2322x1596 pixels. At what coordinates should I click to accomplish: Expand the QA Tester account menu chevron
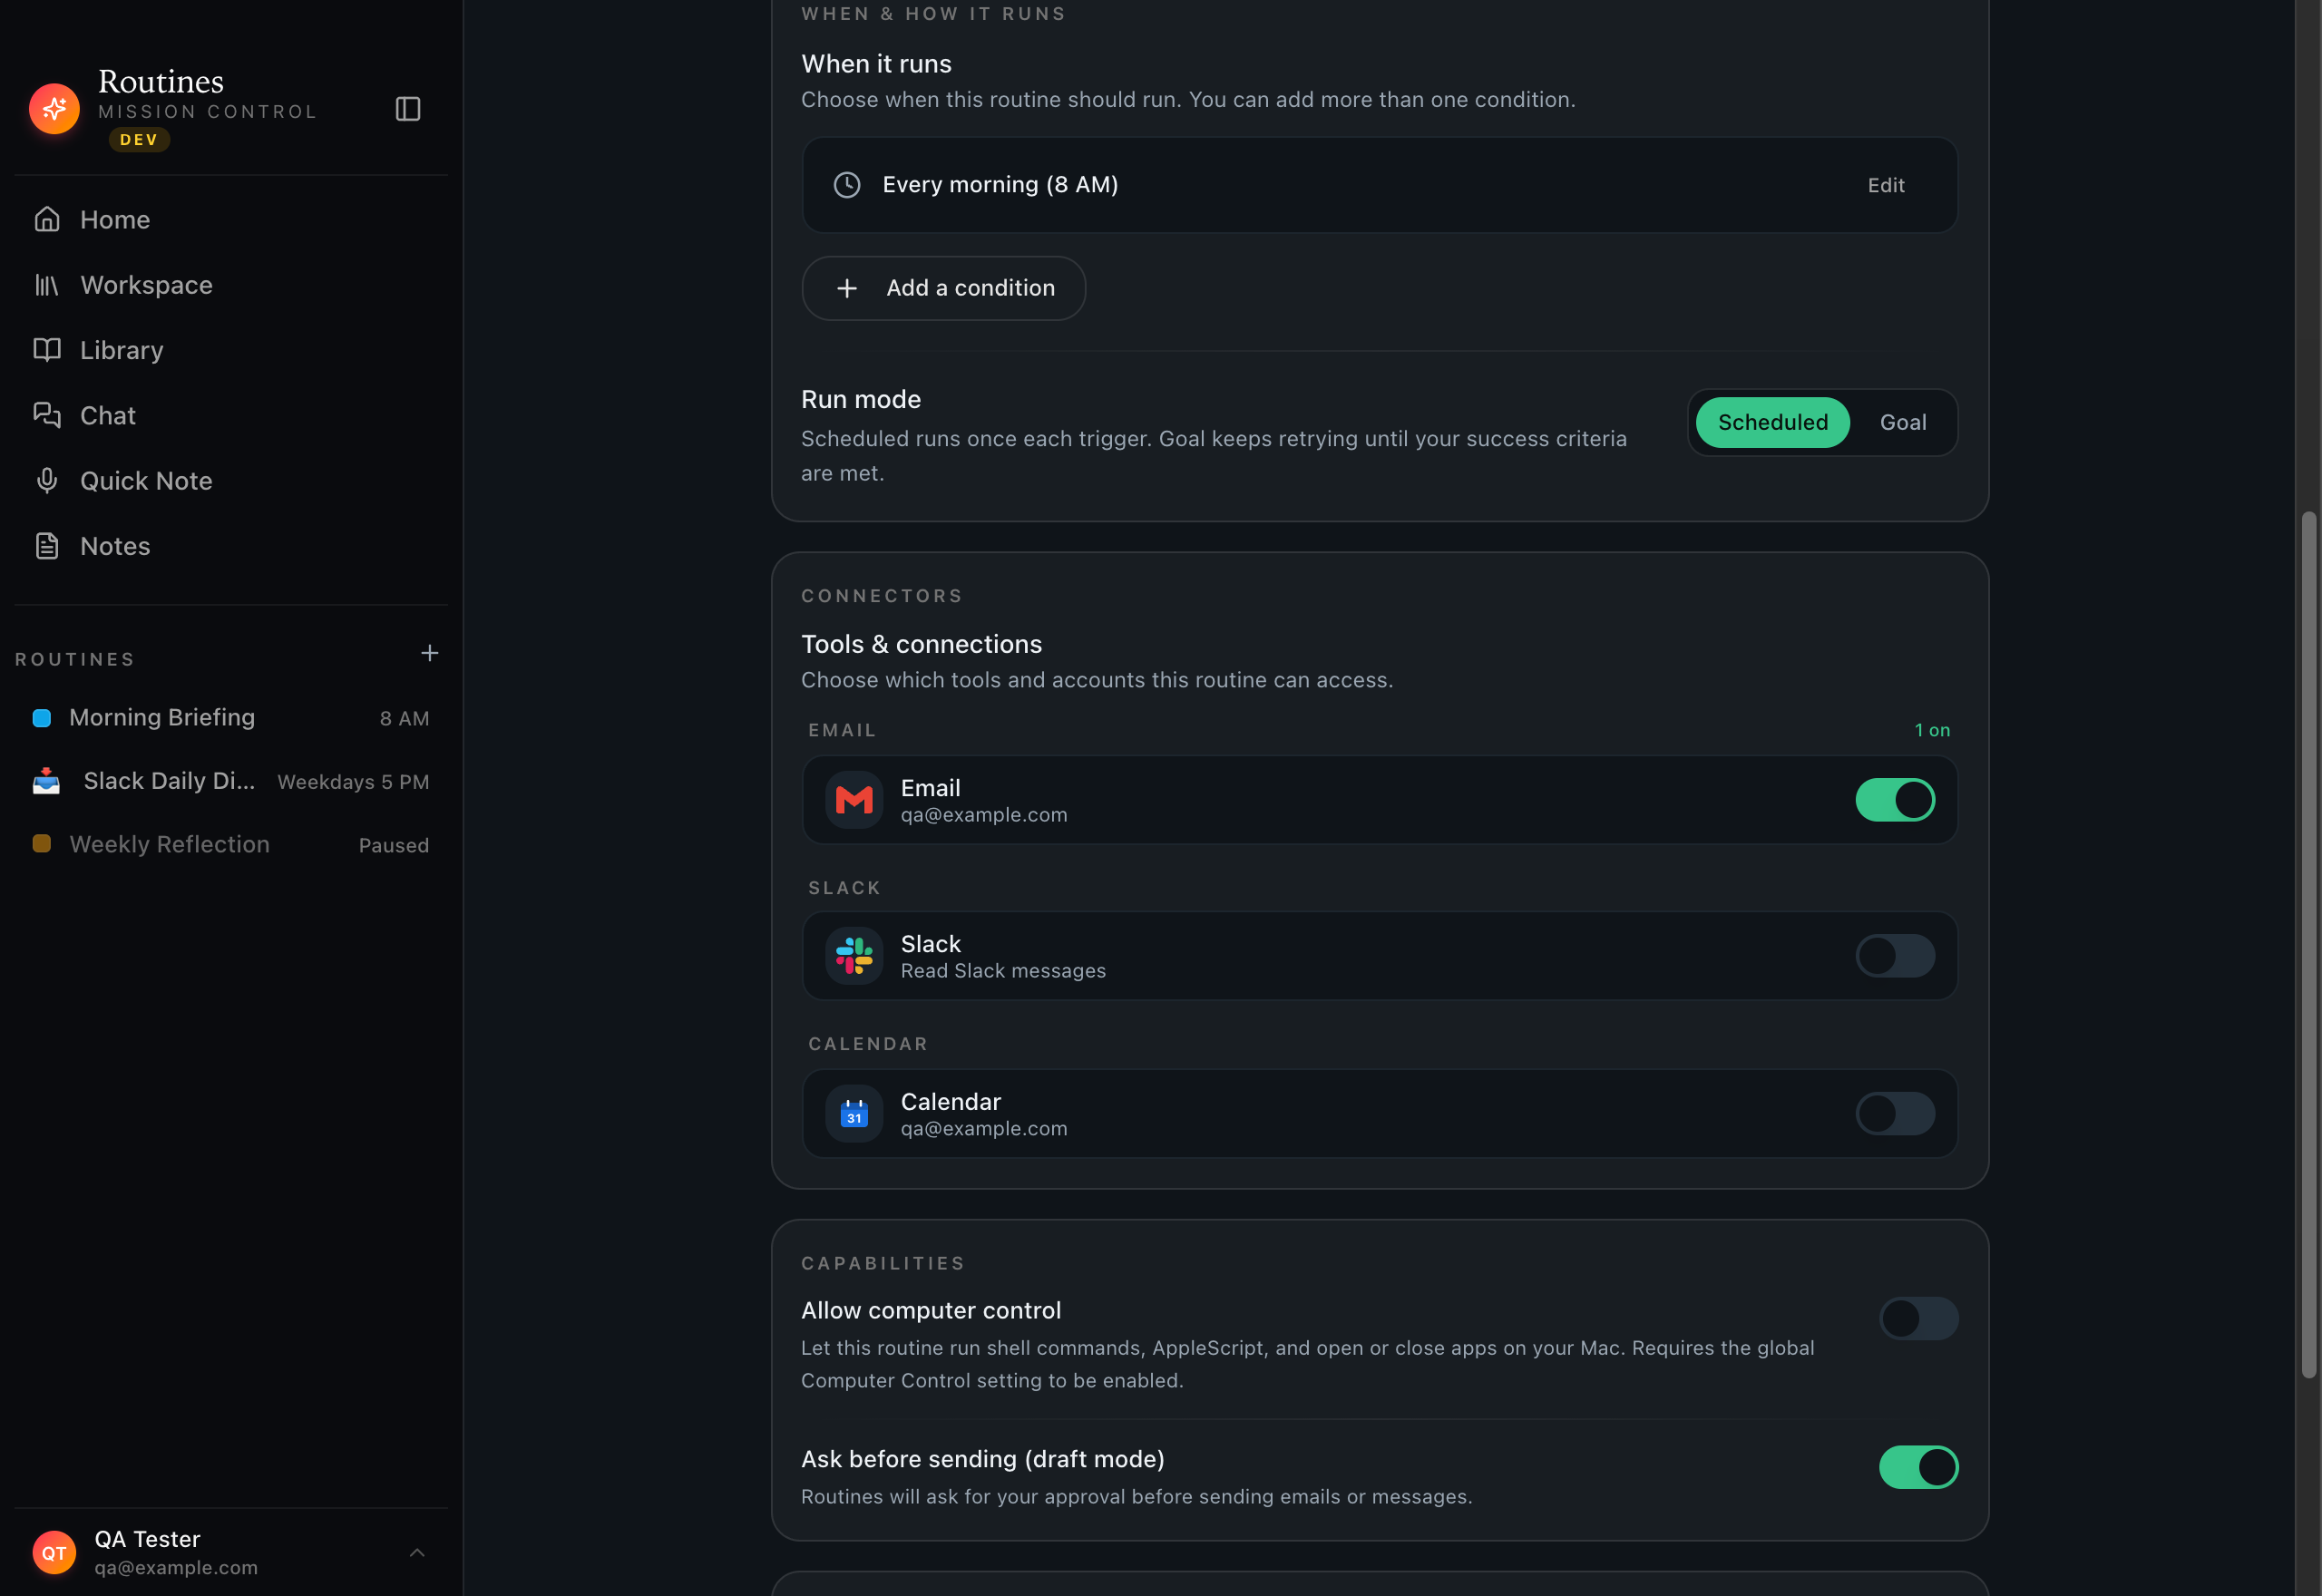tap(417, 1552)
